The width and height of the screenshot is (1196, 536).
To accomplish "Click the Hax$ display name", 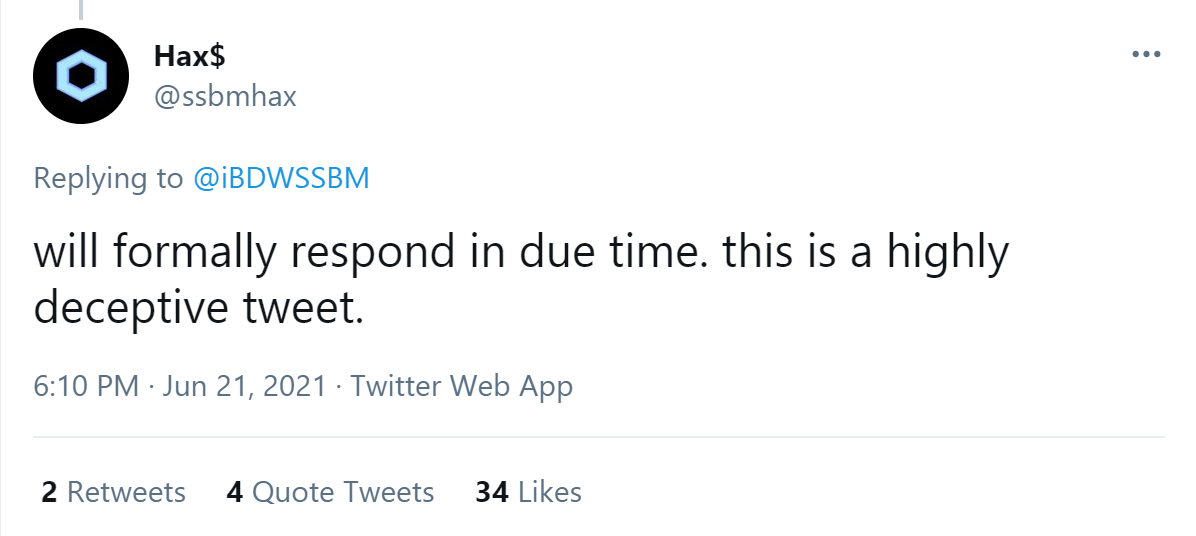I will point(190,57).
